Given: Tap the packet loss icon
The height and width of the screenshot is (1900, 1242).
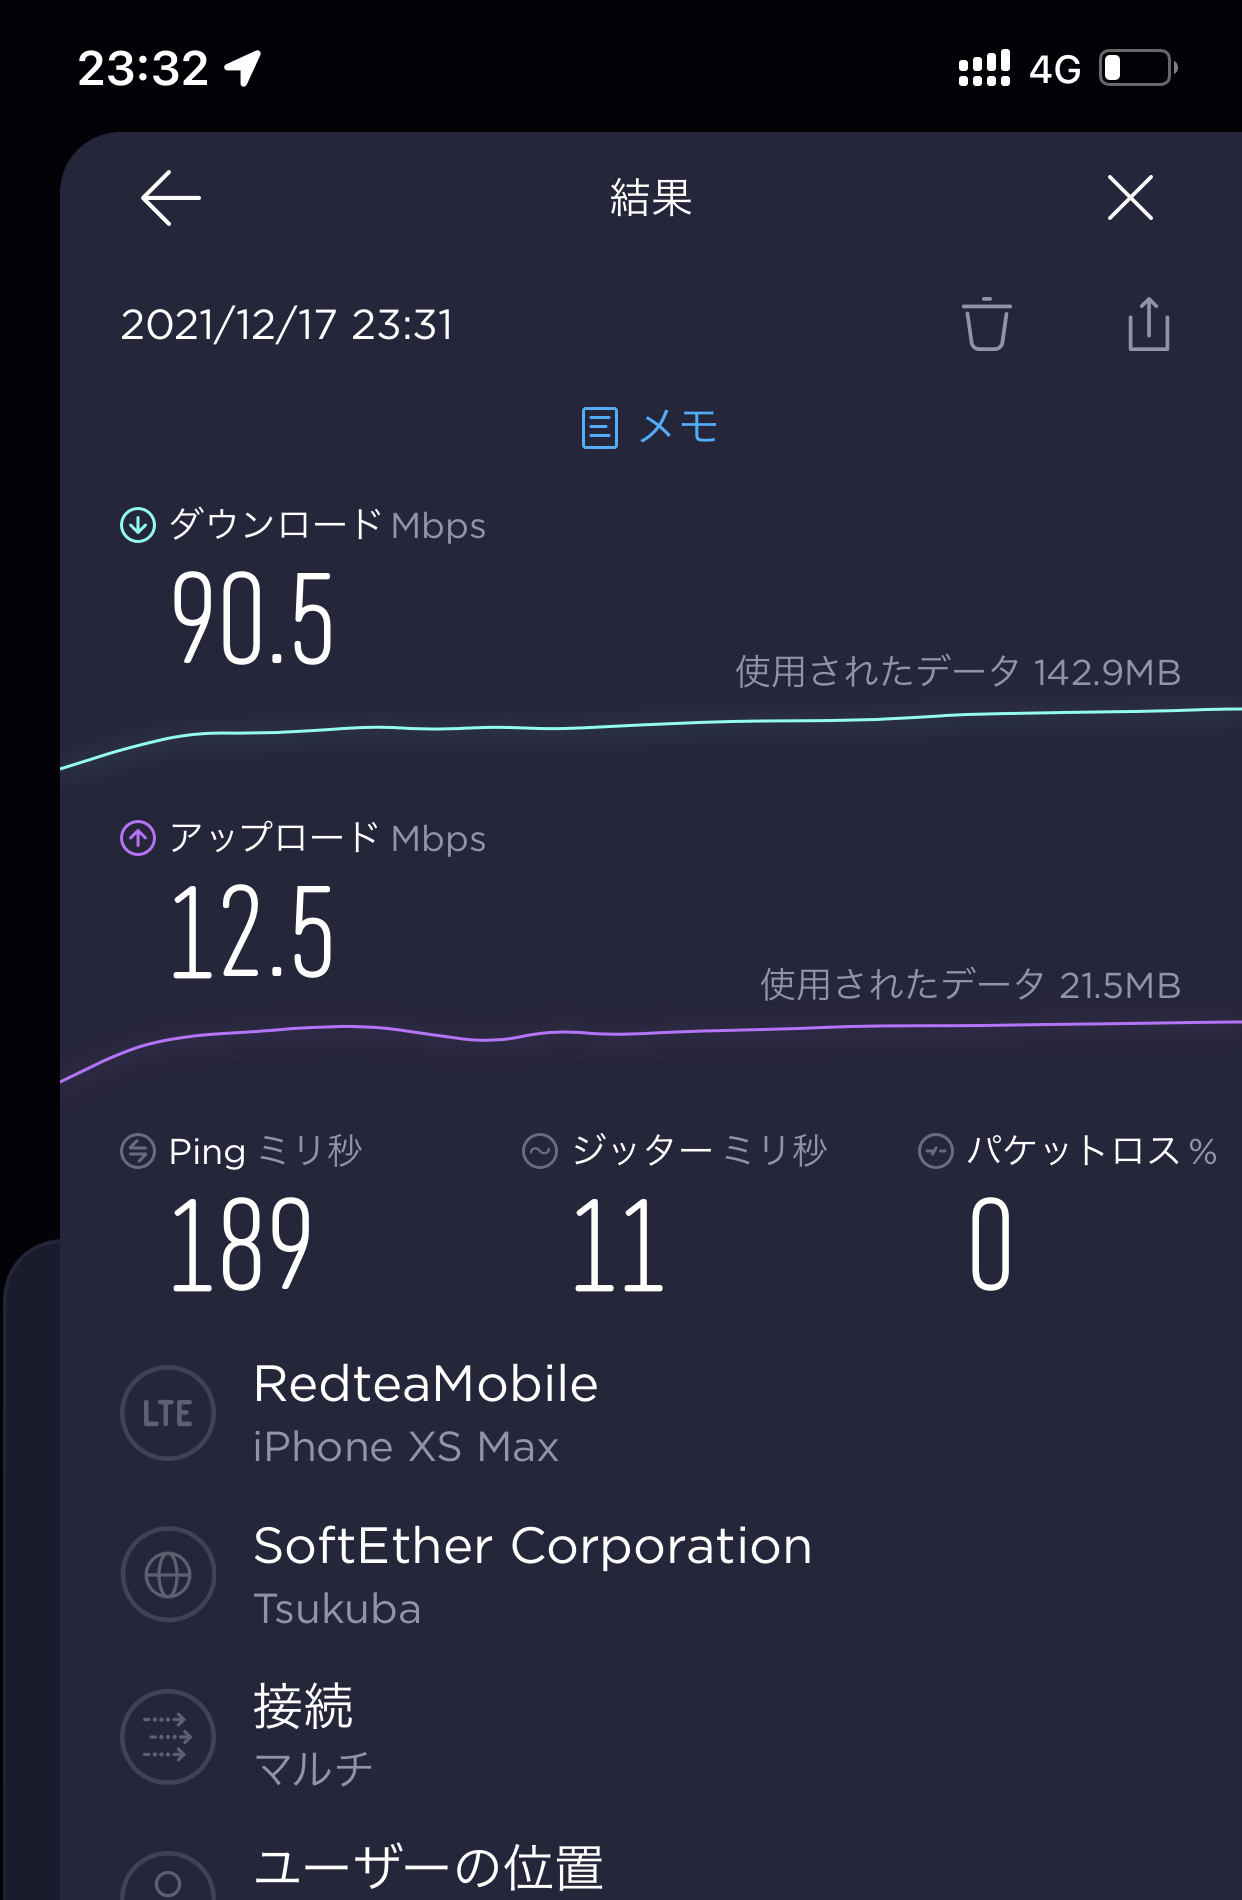Looking at the screenshot, I should pyautogui.click(x=936, y=1151).
